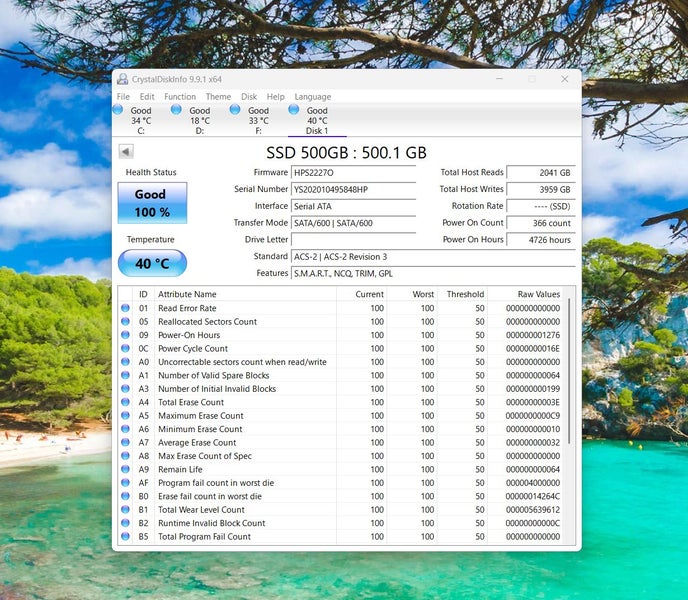Screen dimensions: 688x600
Task: Click Rotation Rate value ---- (SSD)
Action: 541,206
